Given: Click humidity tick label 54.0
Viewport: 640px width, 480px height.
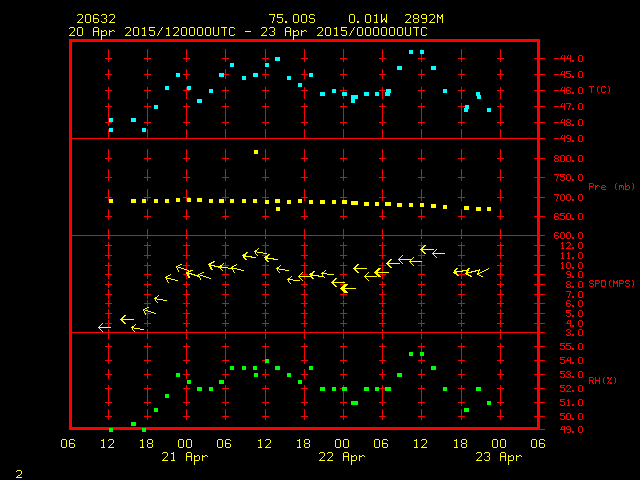Looking at the screenshot, I should pyautogui.click(x=571, y=361).
